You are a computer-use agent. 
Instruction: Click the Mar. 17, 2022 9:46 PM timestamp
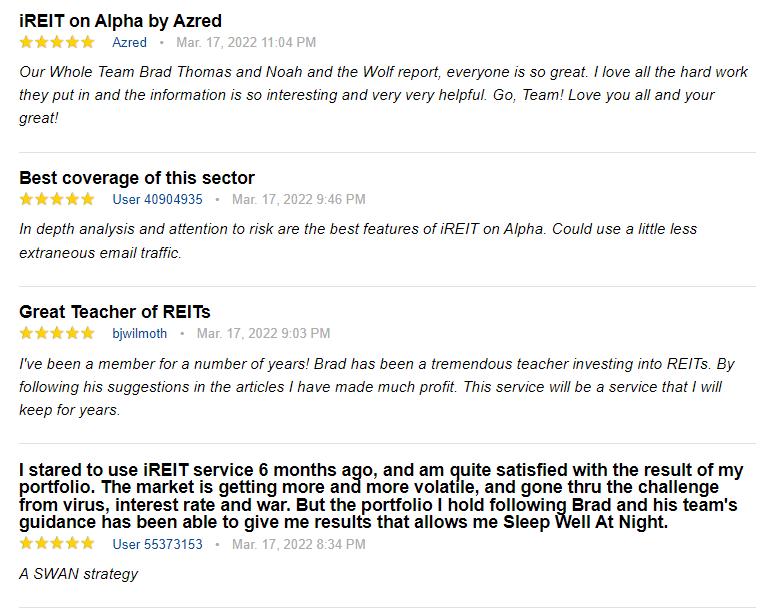coord(298,199)
